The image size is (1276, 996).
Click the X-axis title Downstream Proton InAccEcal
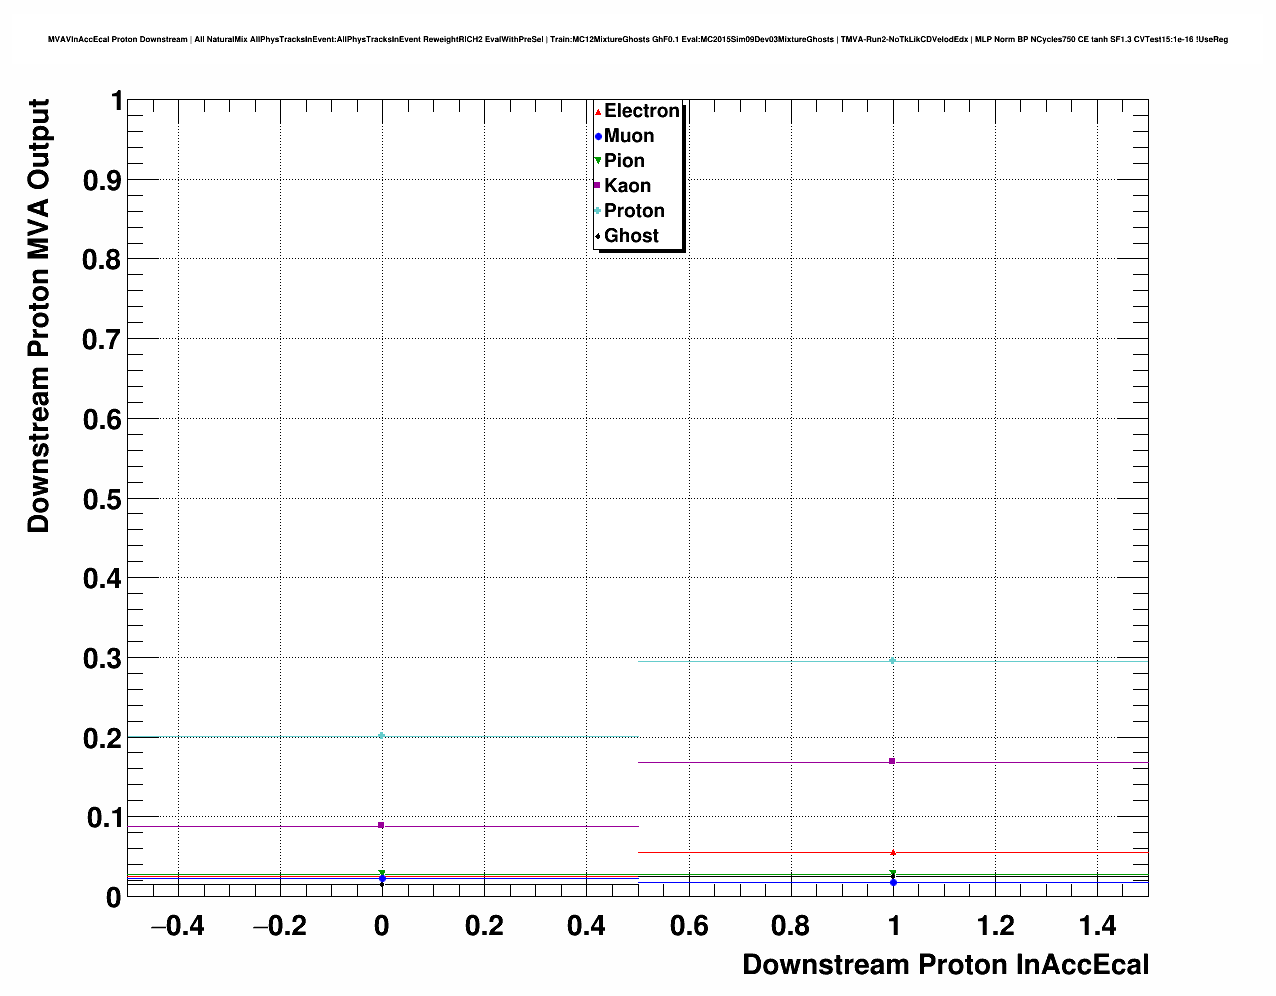coord(945,965)
